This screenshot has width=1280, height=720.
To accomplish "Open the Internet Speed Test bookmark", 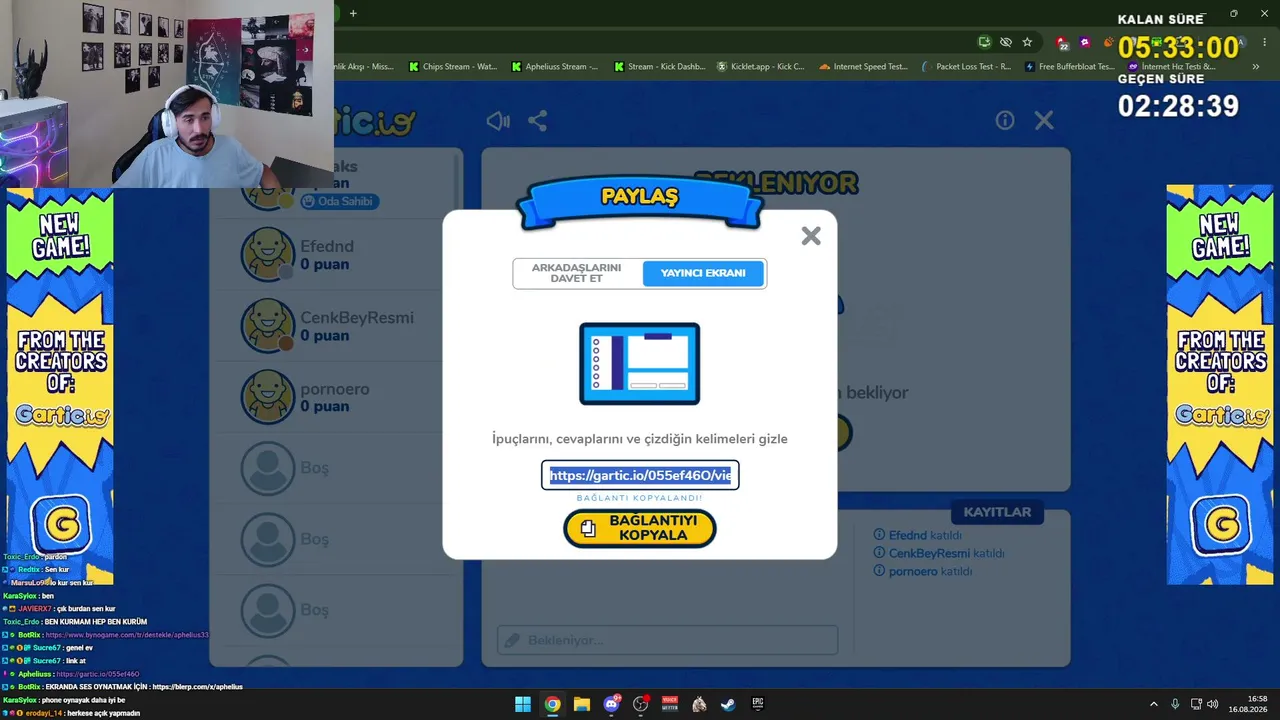I will [x=863, y=67].
